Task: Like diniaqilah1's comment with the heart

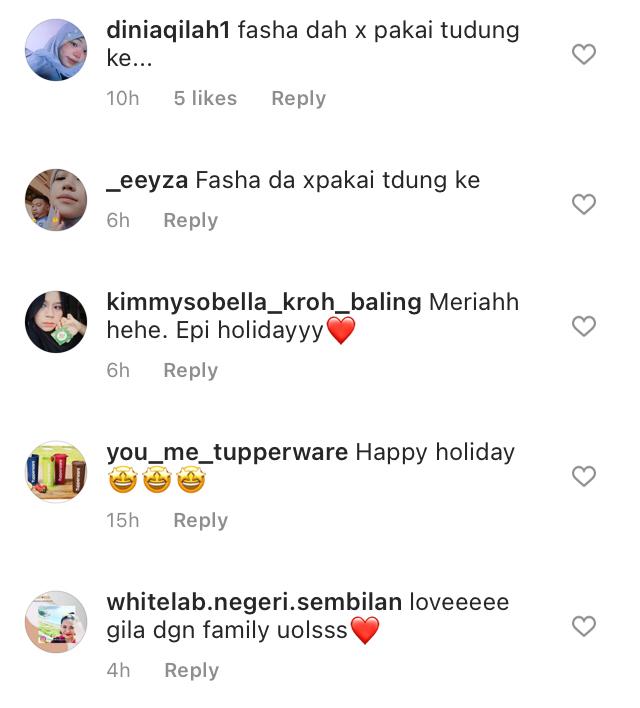Action: click(584, 54)
